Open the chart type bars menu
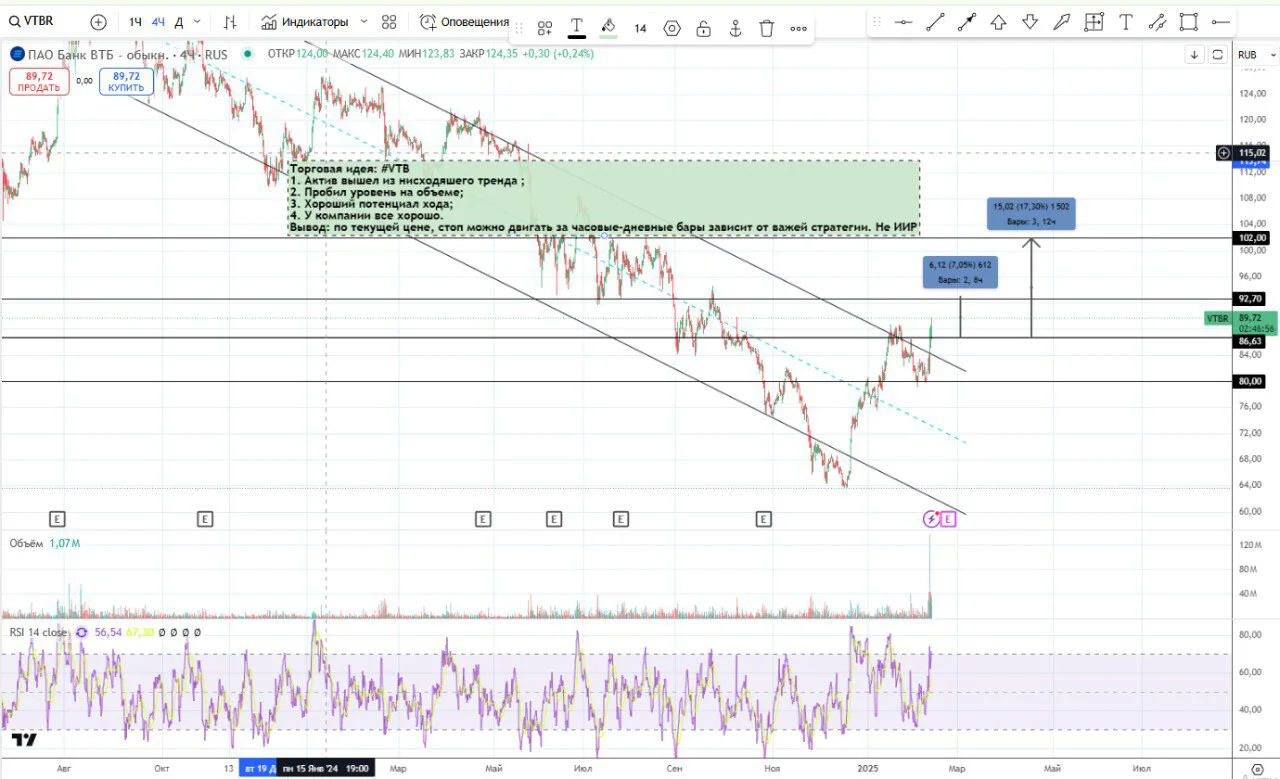The width and height of the screenshot is (1280, 779). click(x=230, y=22)
